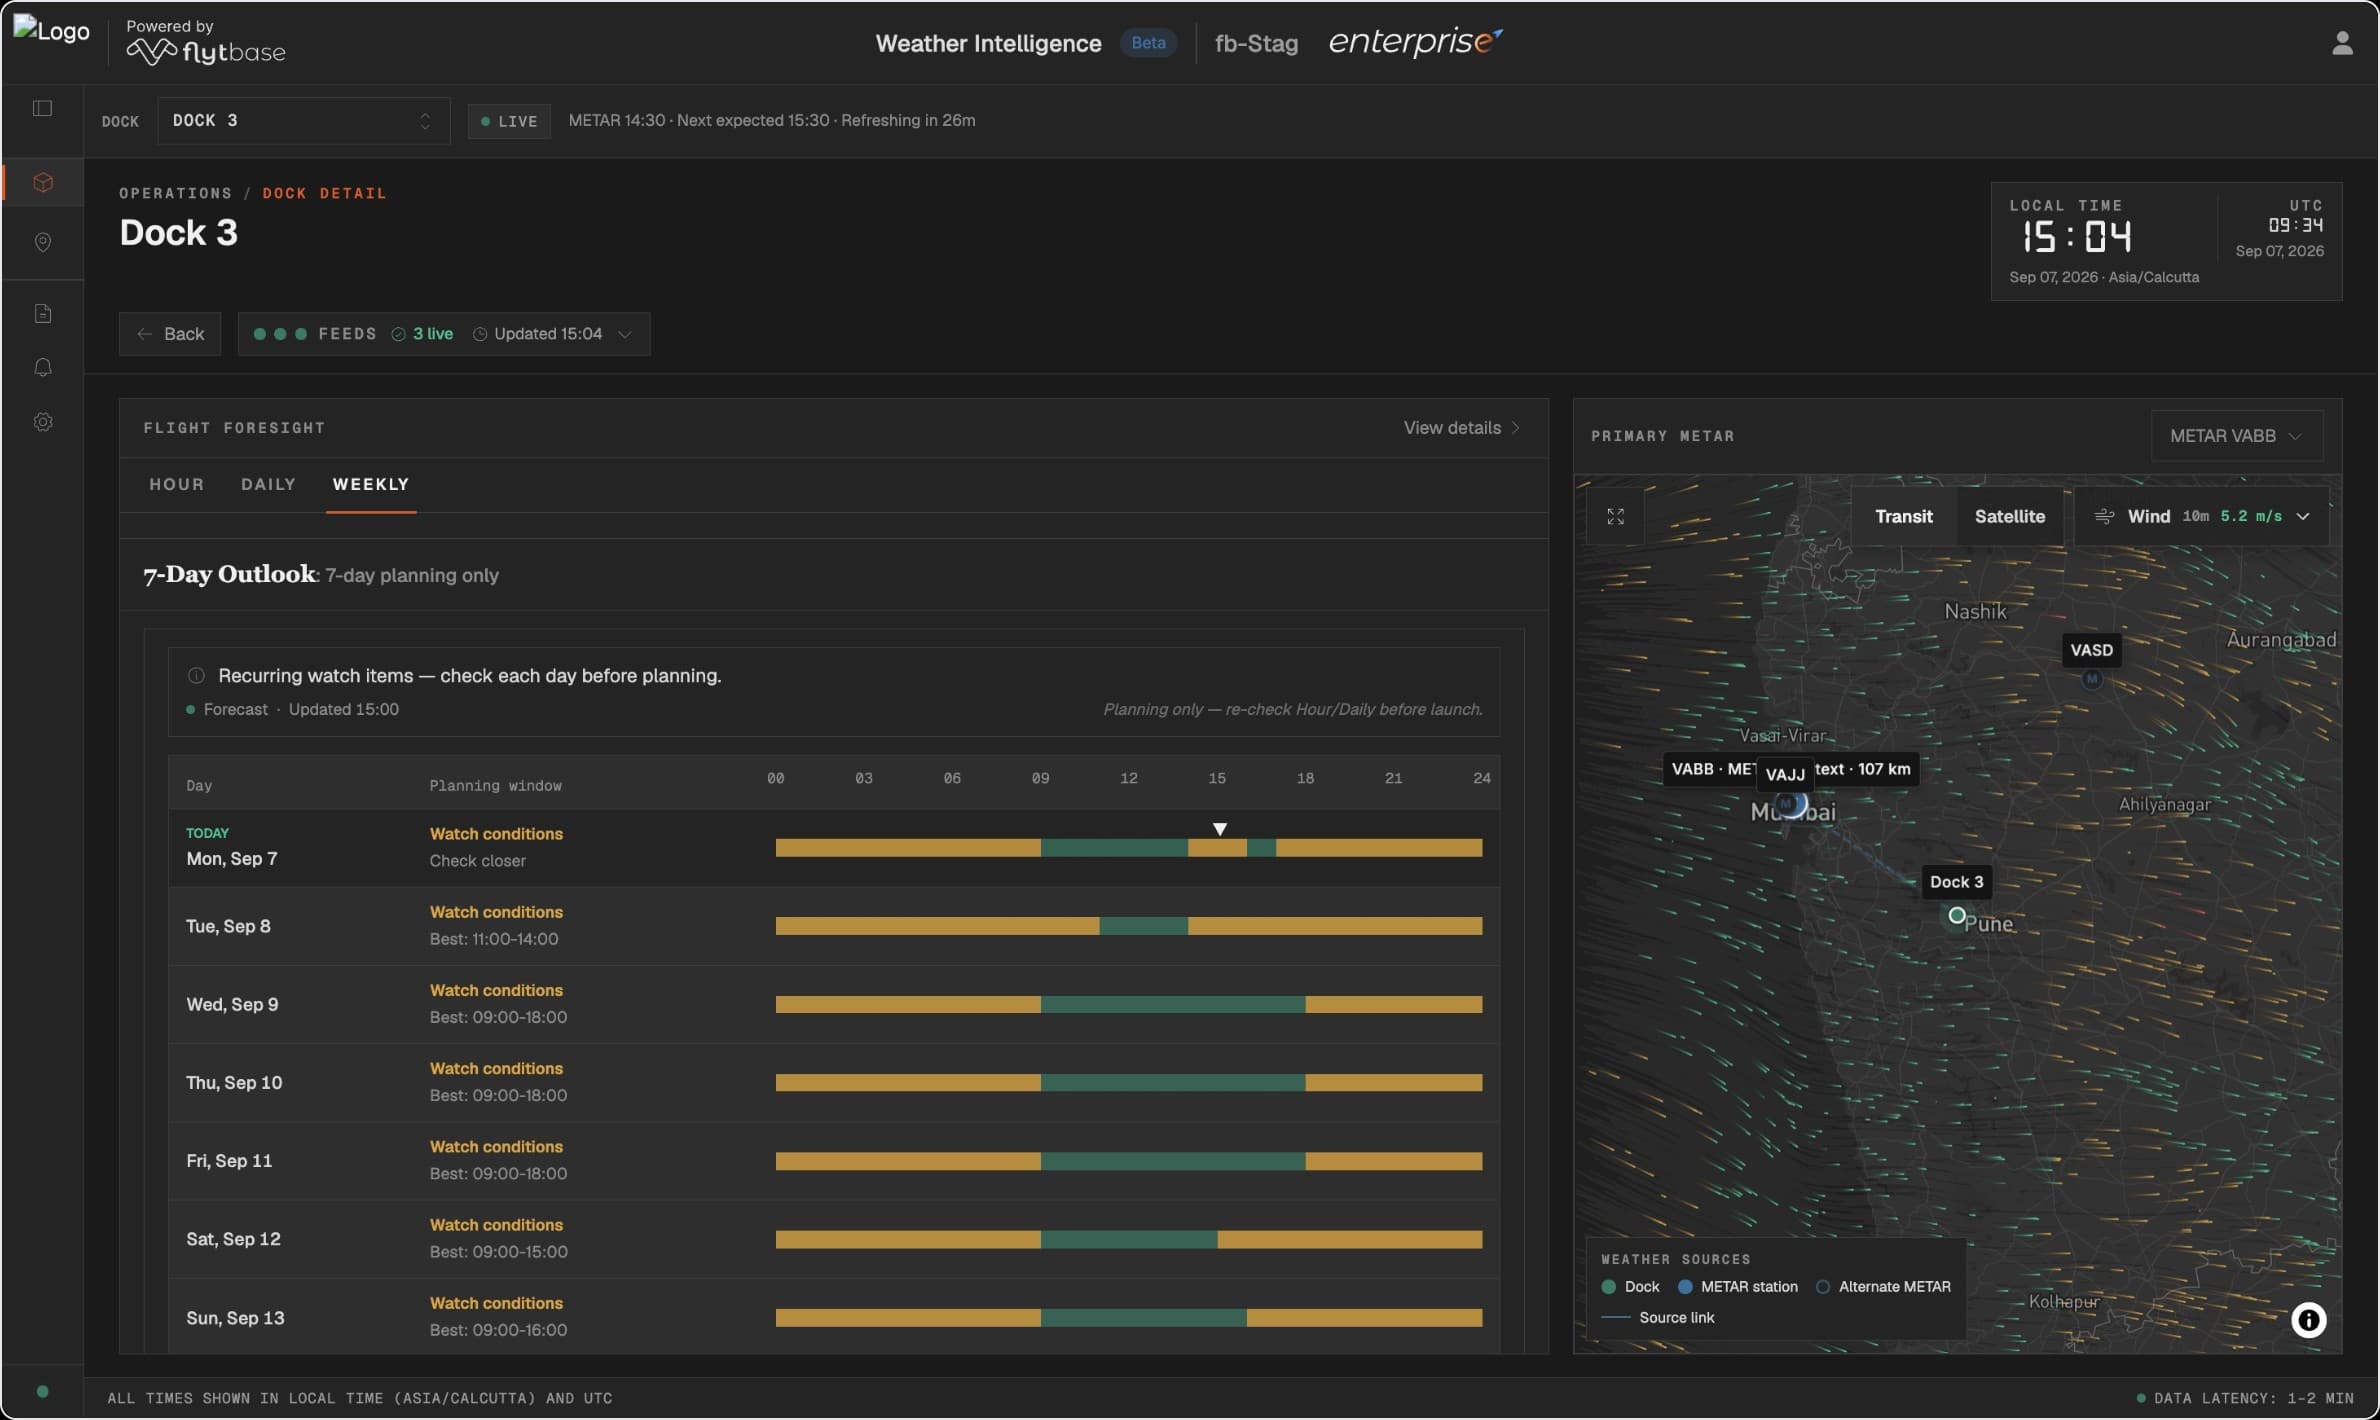Select the Fri, Sep 11 row
This screenshot has width=2380, height=1420.
(x=833, y=1161)
